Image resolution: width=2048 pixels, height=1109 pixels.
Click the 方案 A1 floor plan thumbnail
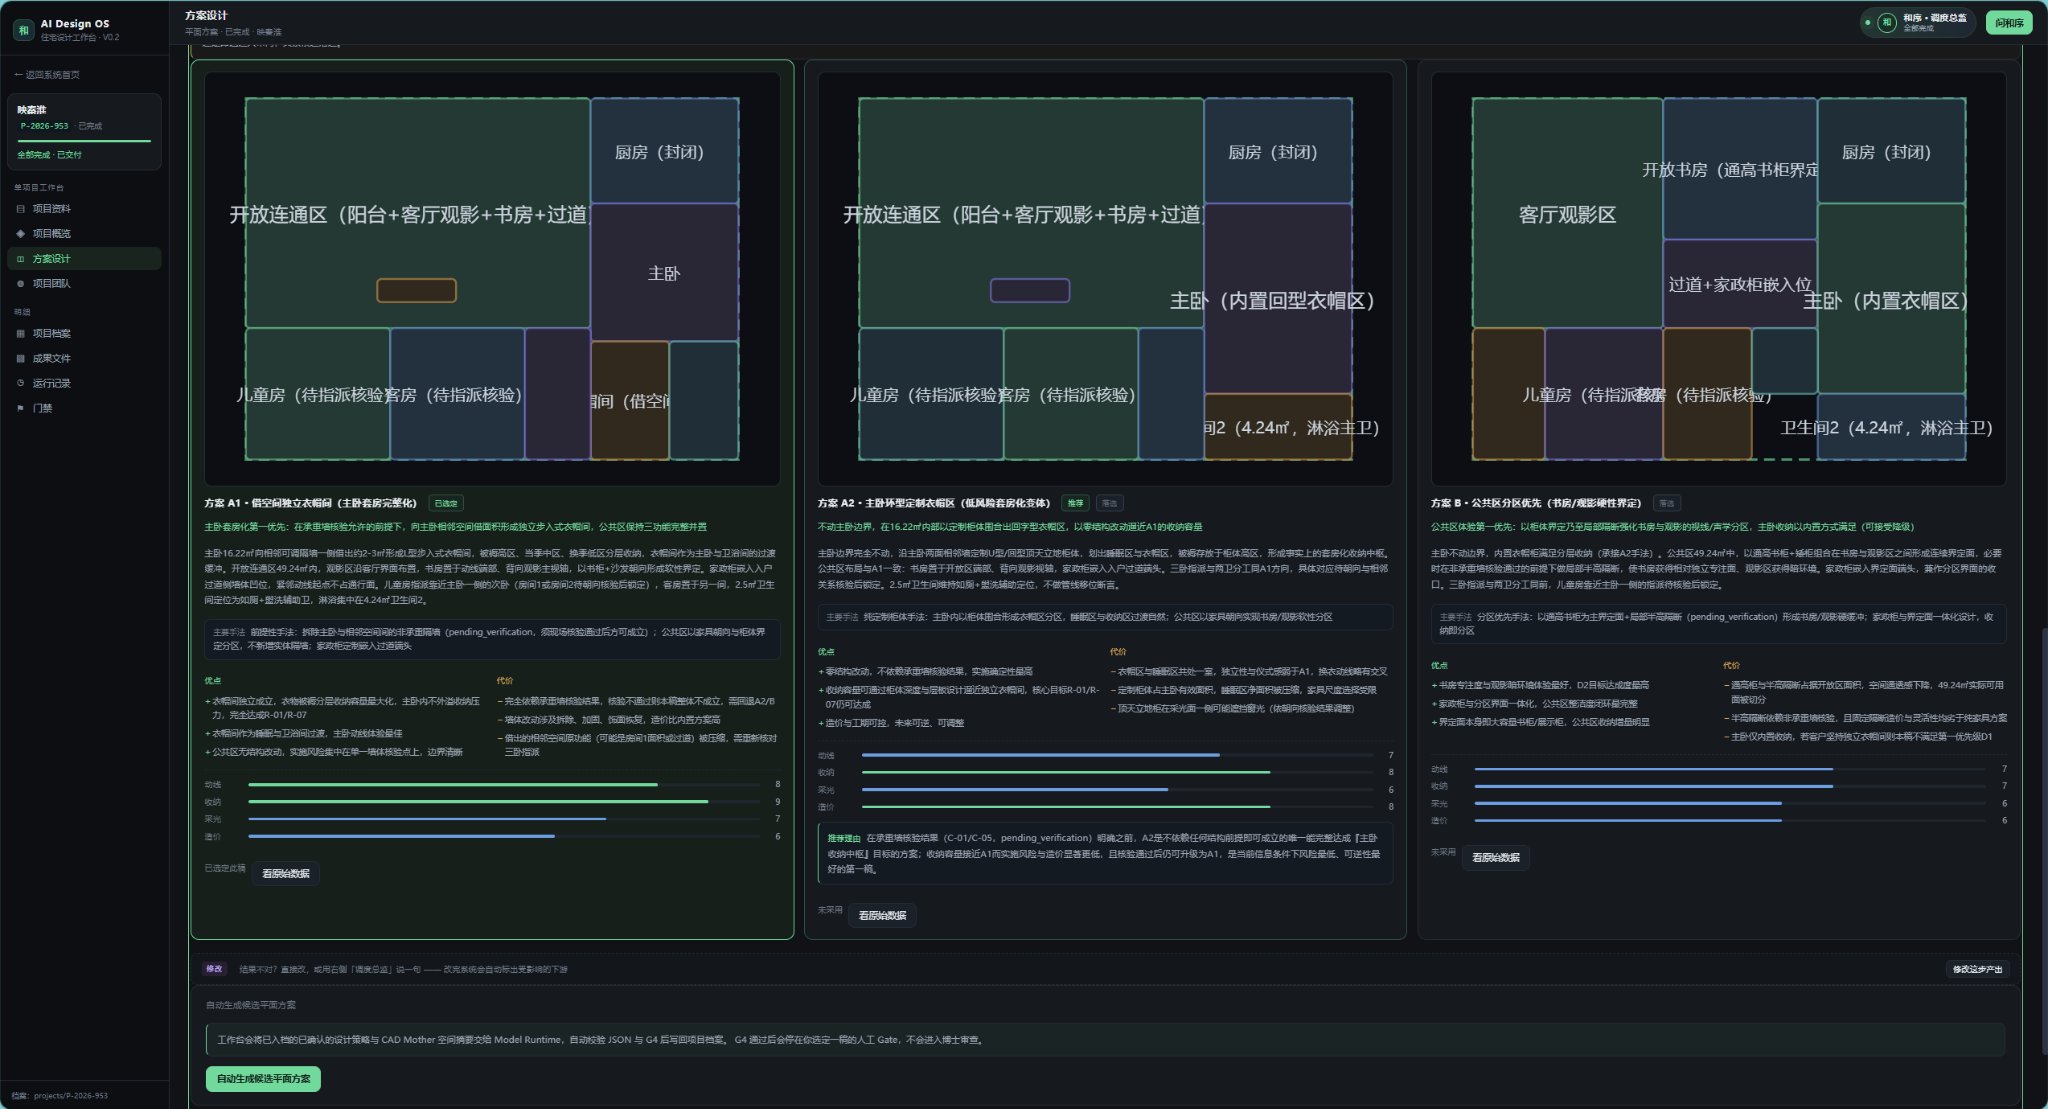(x=492, y=279)
